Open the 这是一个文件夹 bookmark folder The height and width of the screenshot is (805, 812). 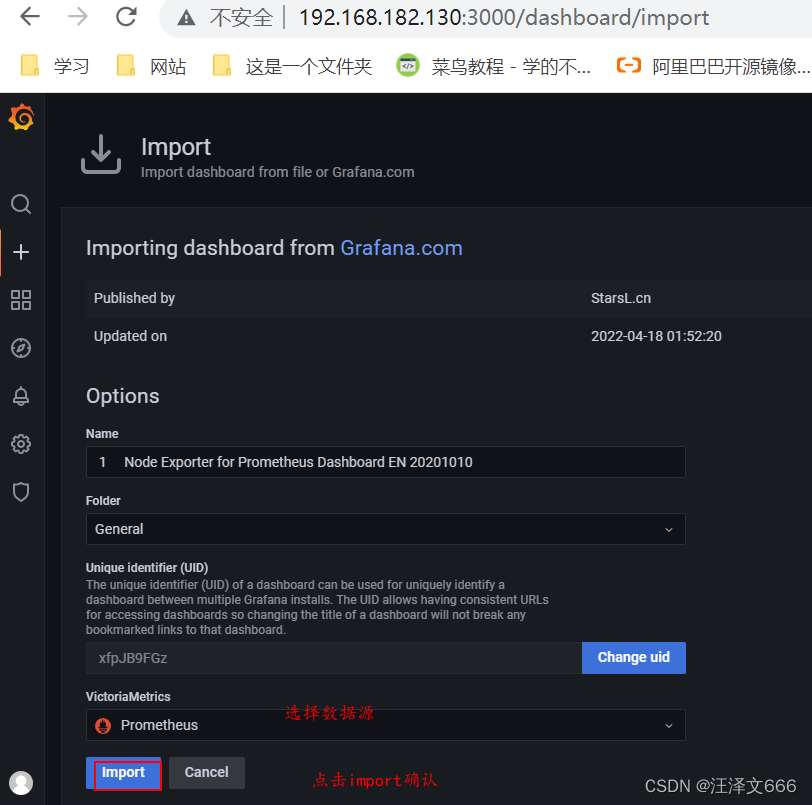click(292, 66)
